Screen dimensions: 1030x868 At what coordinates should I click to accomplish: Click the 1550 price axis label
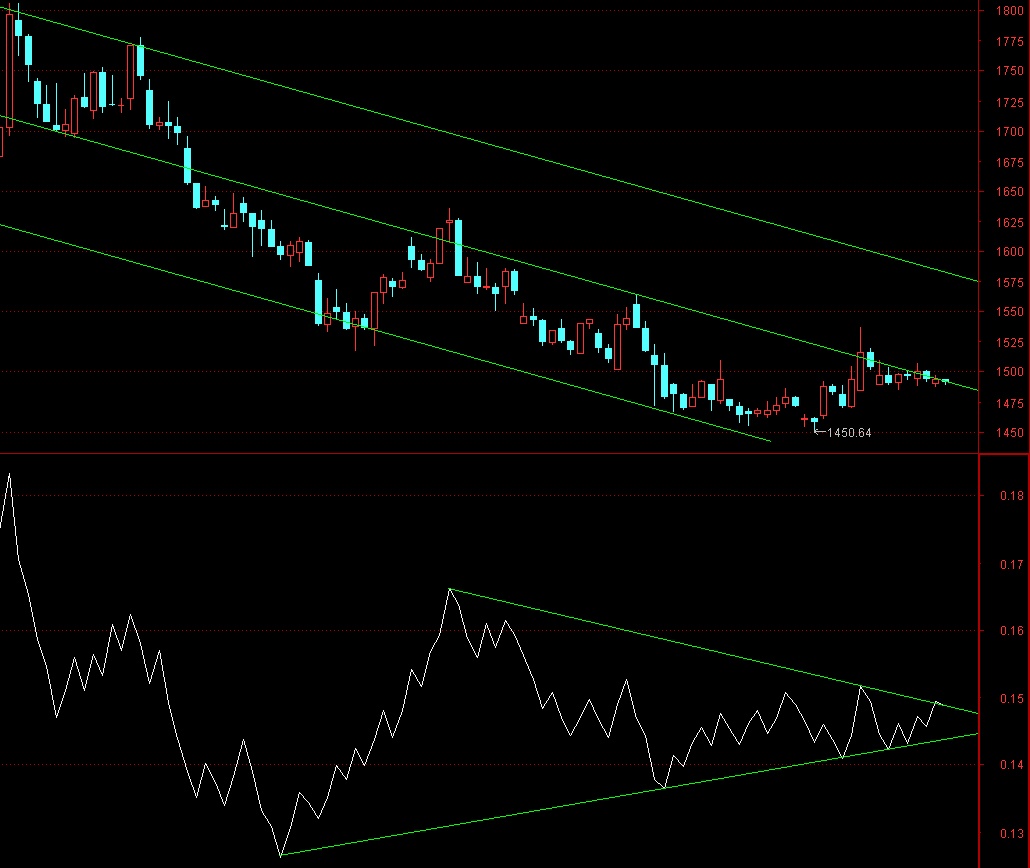pos(1010,312)
